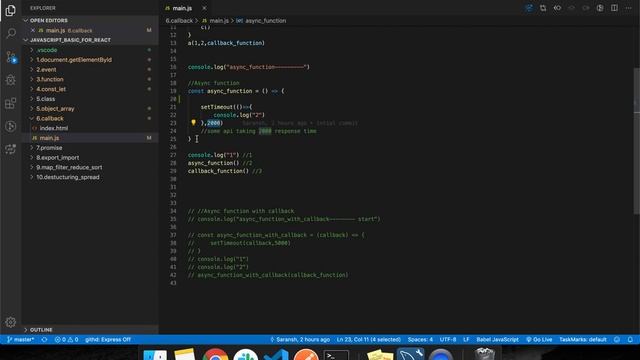
Task: Expand the 10.destucturing_spread folder
Action: coord(68,177)
